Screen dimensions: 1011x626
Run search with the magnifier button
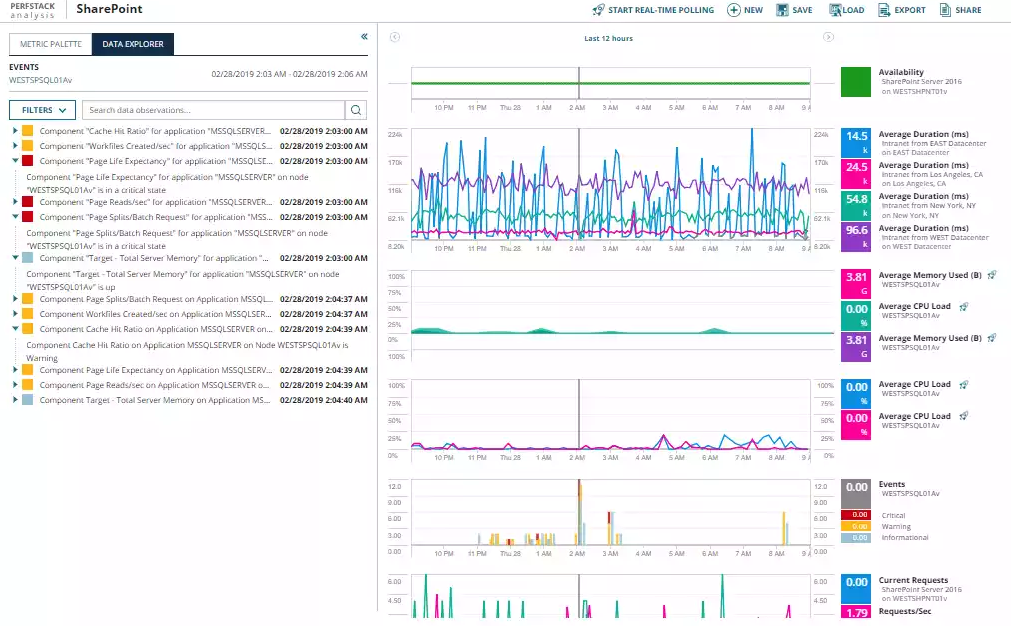point(356,110)
